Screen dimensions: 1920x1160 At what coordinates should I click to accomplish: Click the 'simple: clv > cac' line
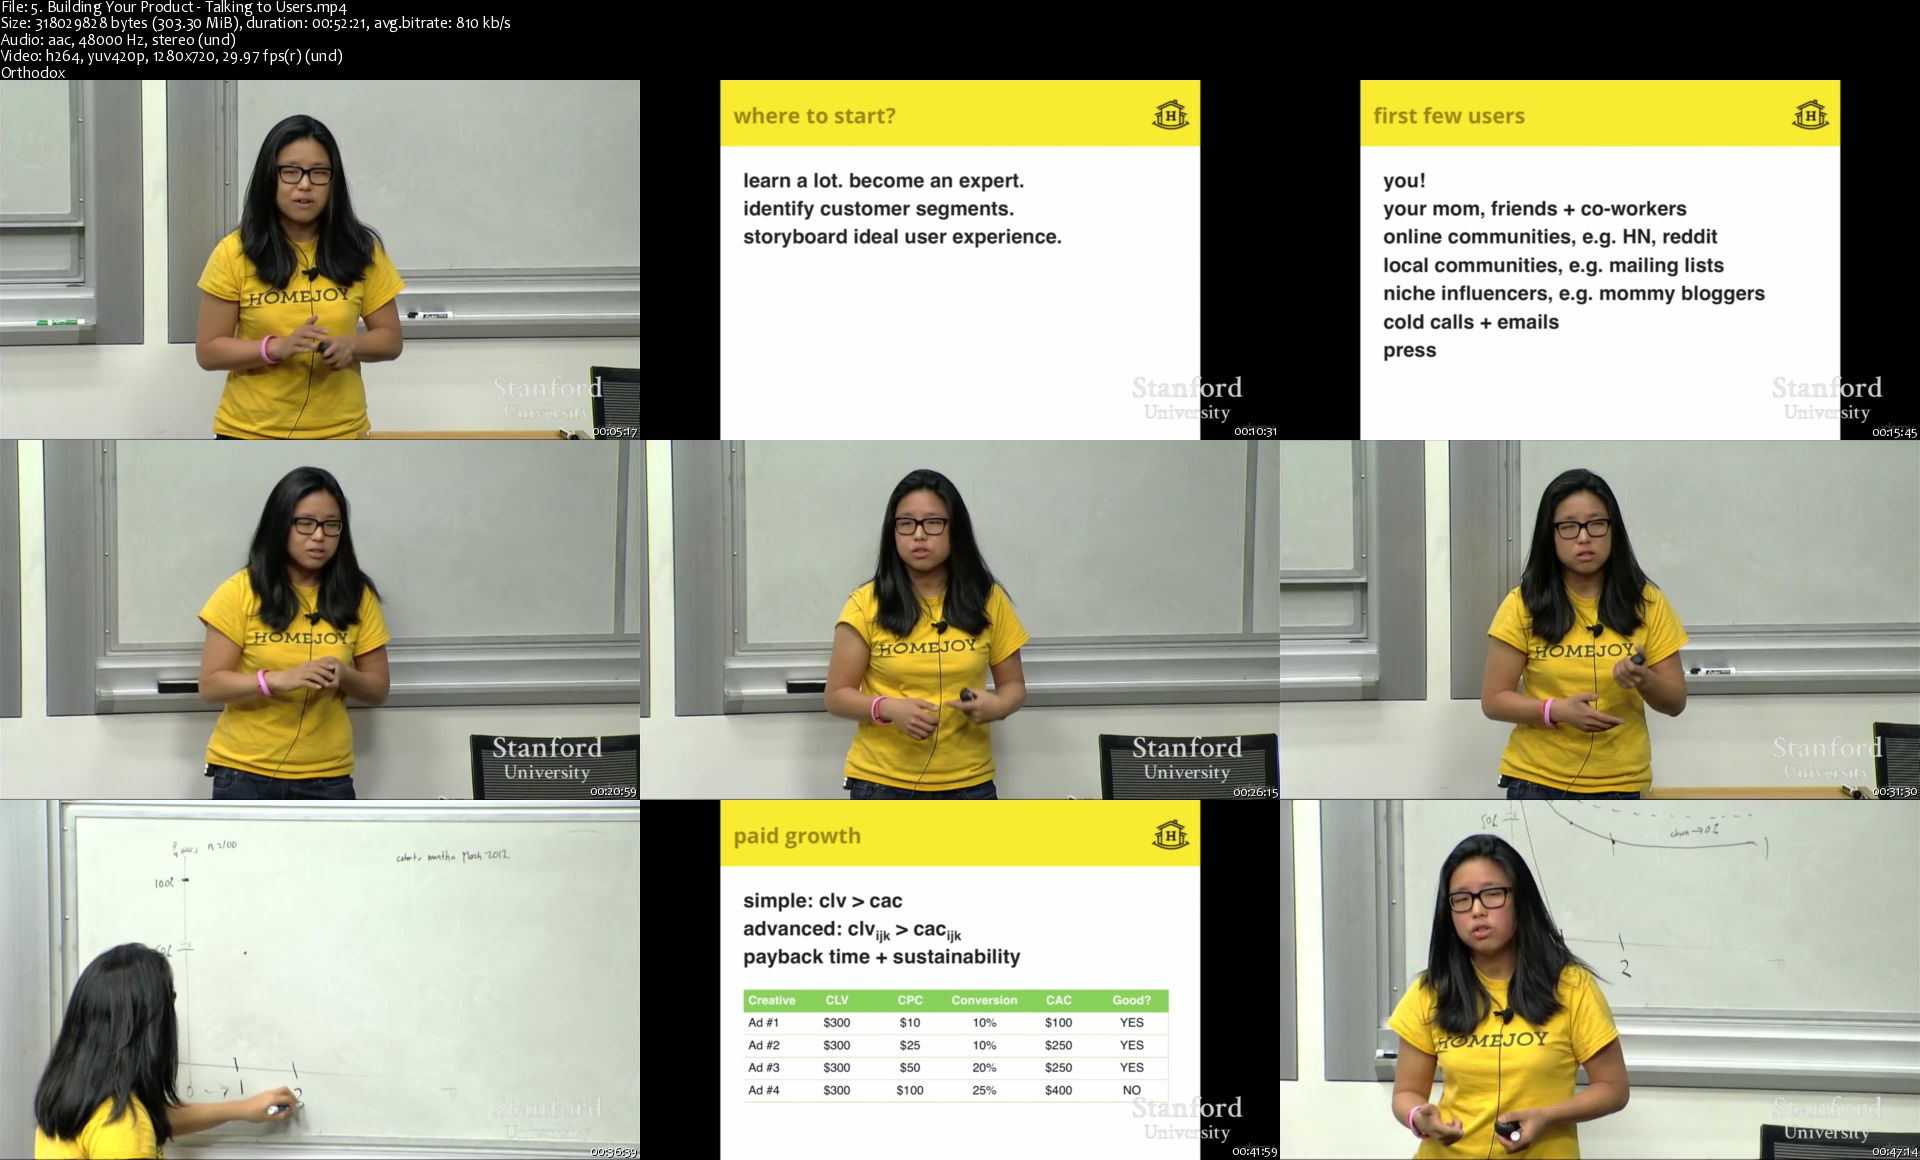(822, 901)
